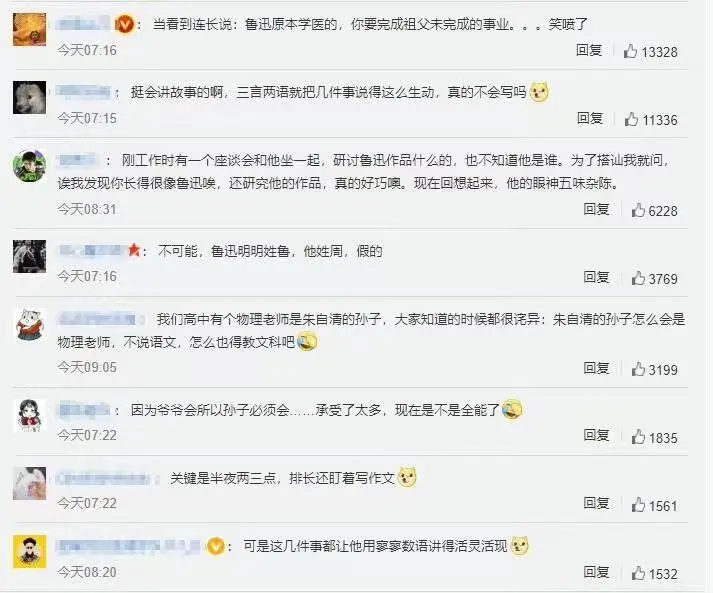Click the green-haired avatar of the third commenter
The width and height of the screenshot is (713, 593).
click(30, 166)
